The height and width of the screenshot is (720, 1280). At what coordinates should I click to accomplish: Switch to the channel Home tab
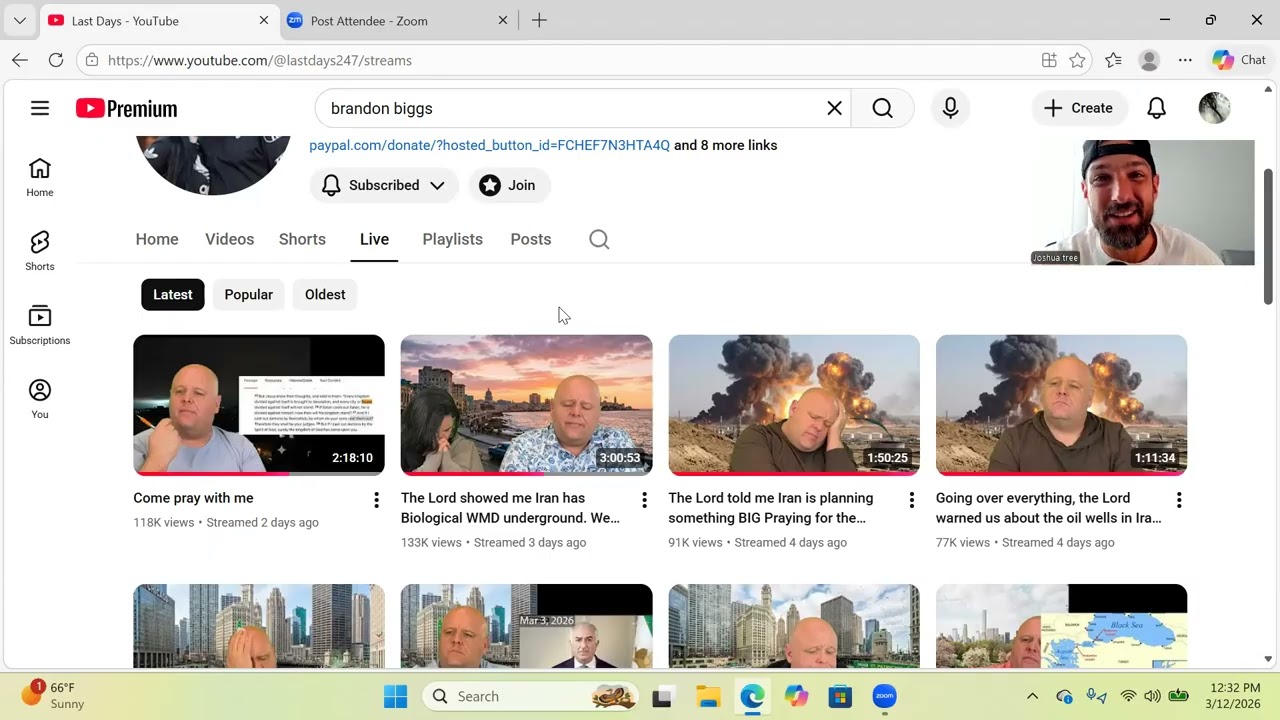click(157, 239)
